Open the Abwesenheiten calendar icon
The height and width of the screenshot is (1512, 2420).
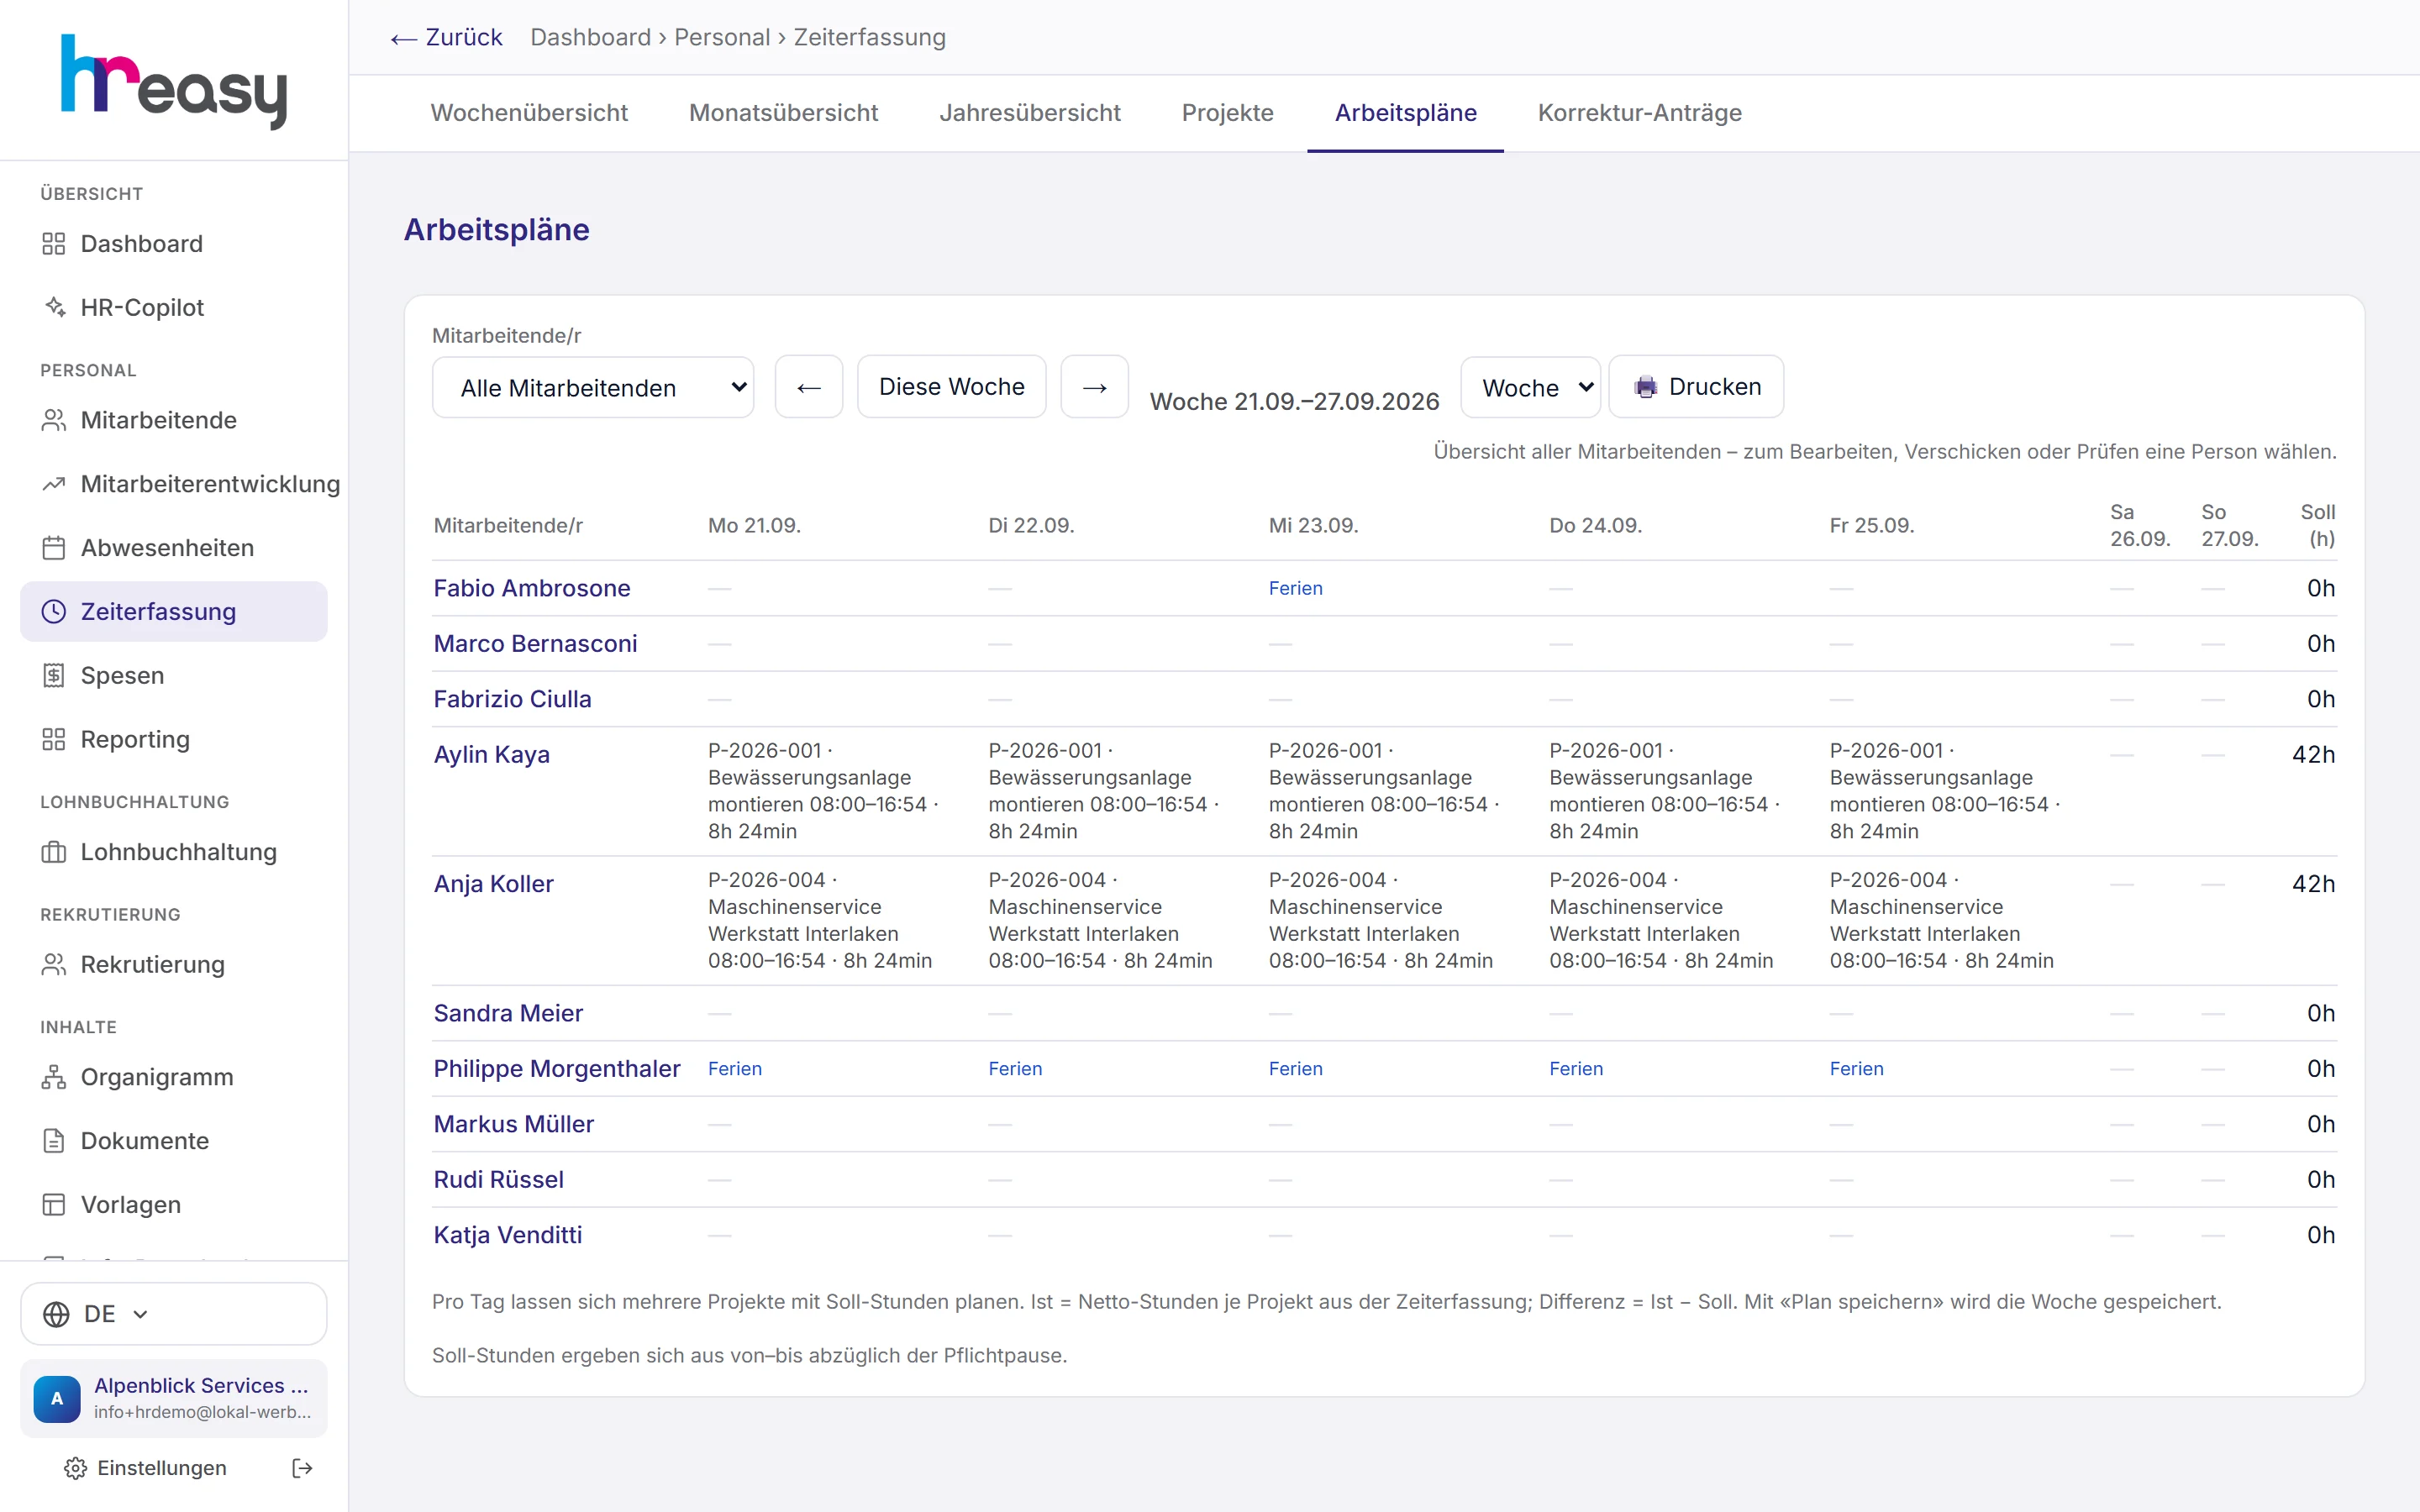coord(54,548)
